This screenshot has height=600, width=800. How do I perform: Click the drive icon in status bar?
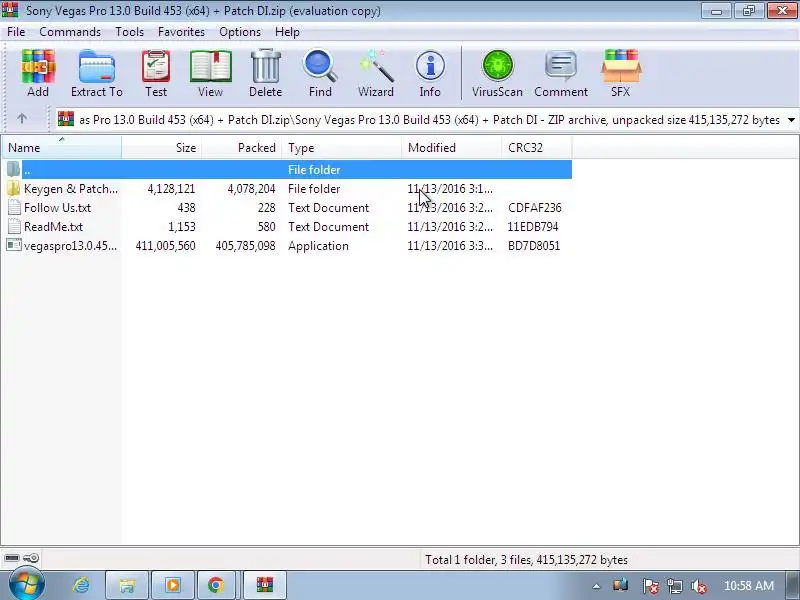[12, 558]
